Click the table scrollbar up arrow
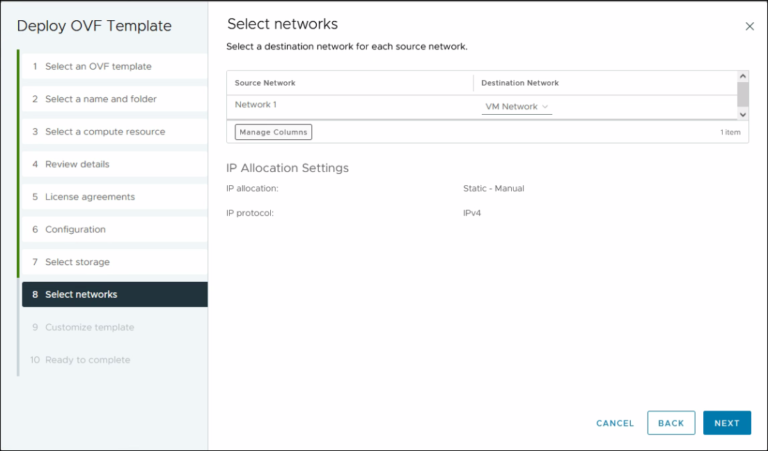 742,76
